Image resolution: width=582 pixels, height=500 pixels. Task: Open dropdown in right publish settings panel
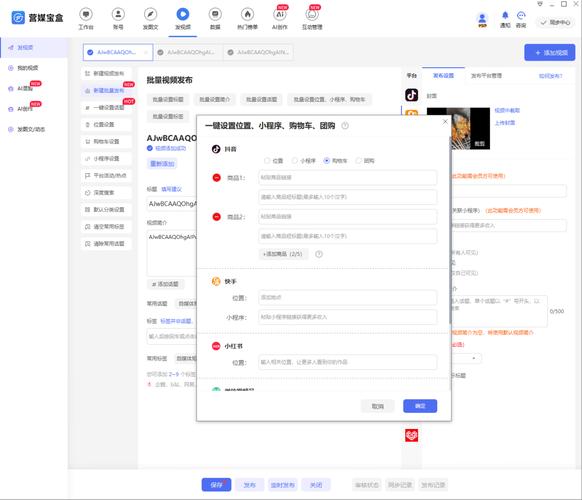click(467, 358)
